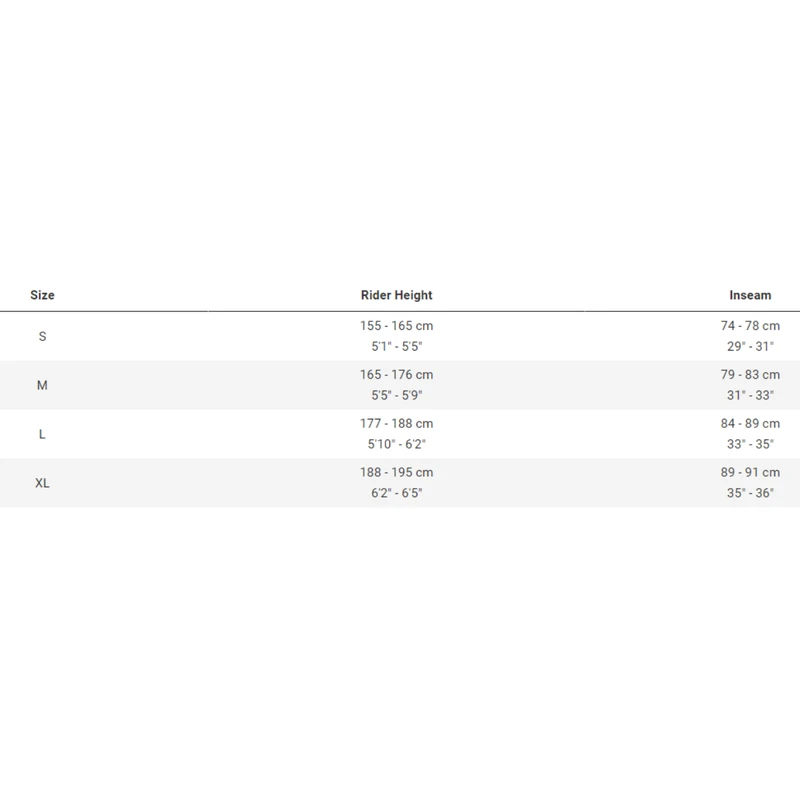The height and width of the screenshot is (800, 800).
Task: Select the S size row label
Action: point(42,336)
